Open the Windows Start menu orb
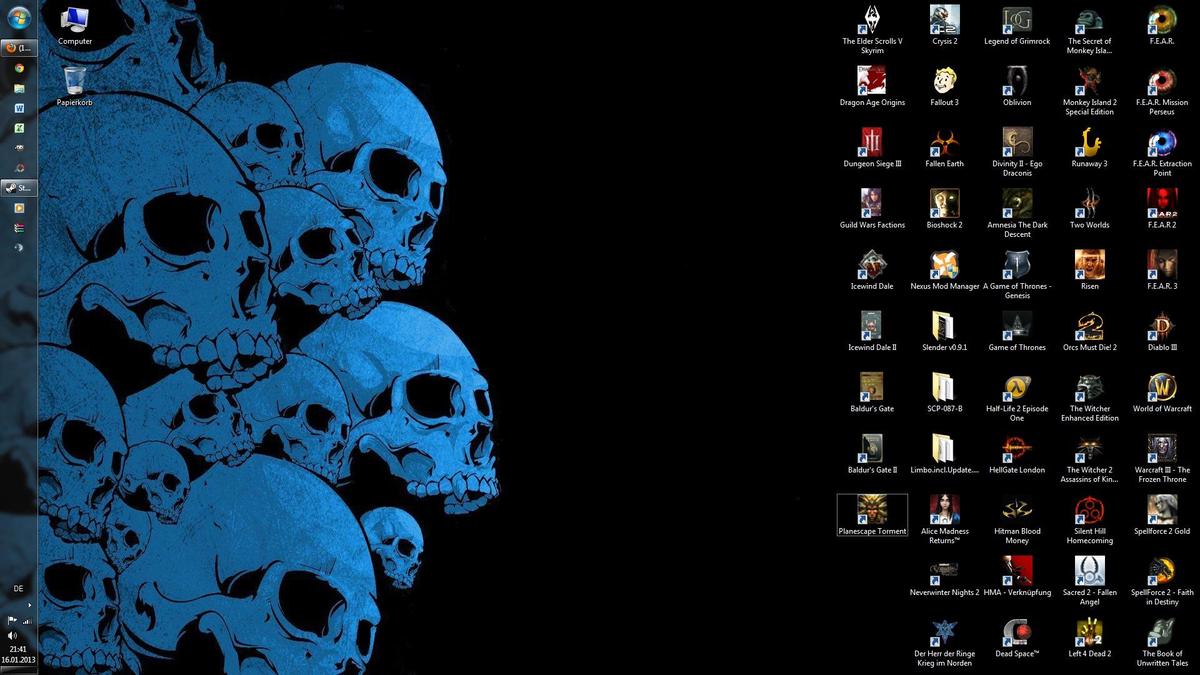 [x=18, y=17]
